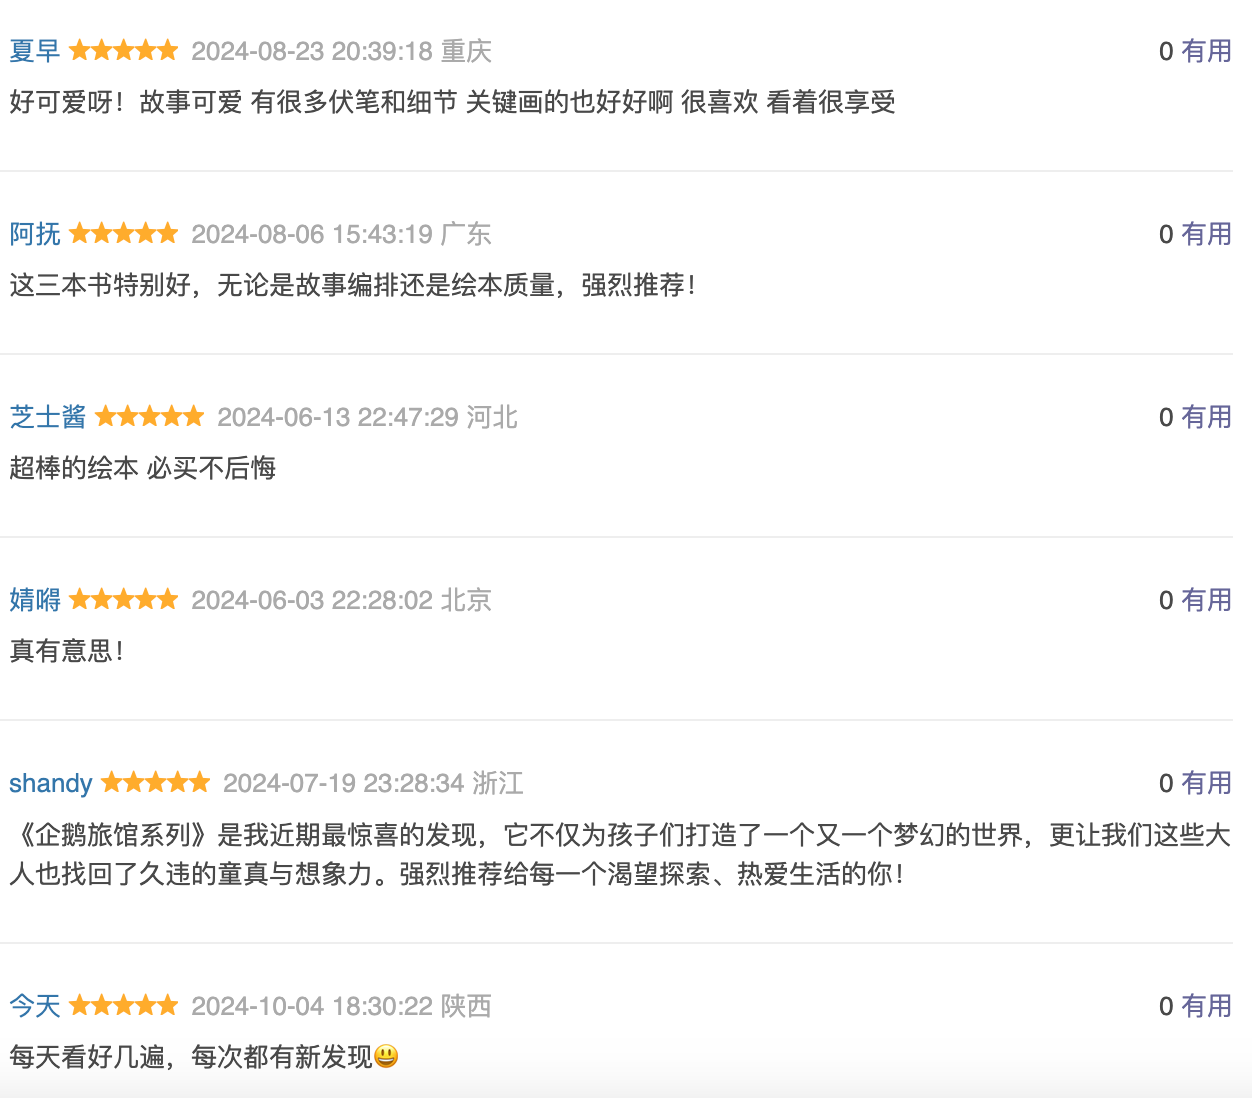Click the star rating beside 芝士酱
The height and width of the screenshot is (1098, 1252).
coord(150,416)
